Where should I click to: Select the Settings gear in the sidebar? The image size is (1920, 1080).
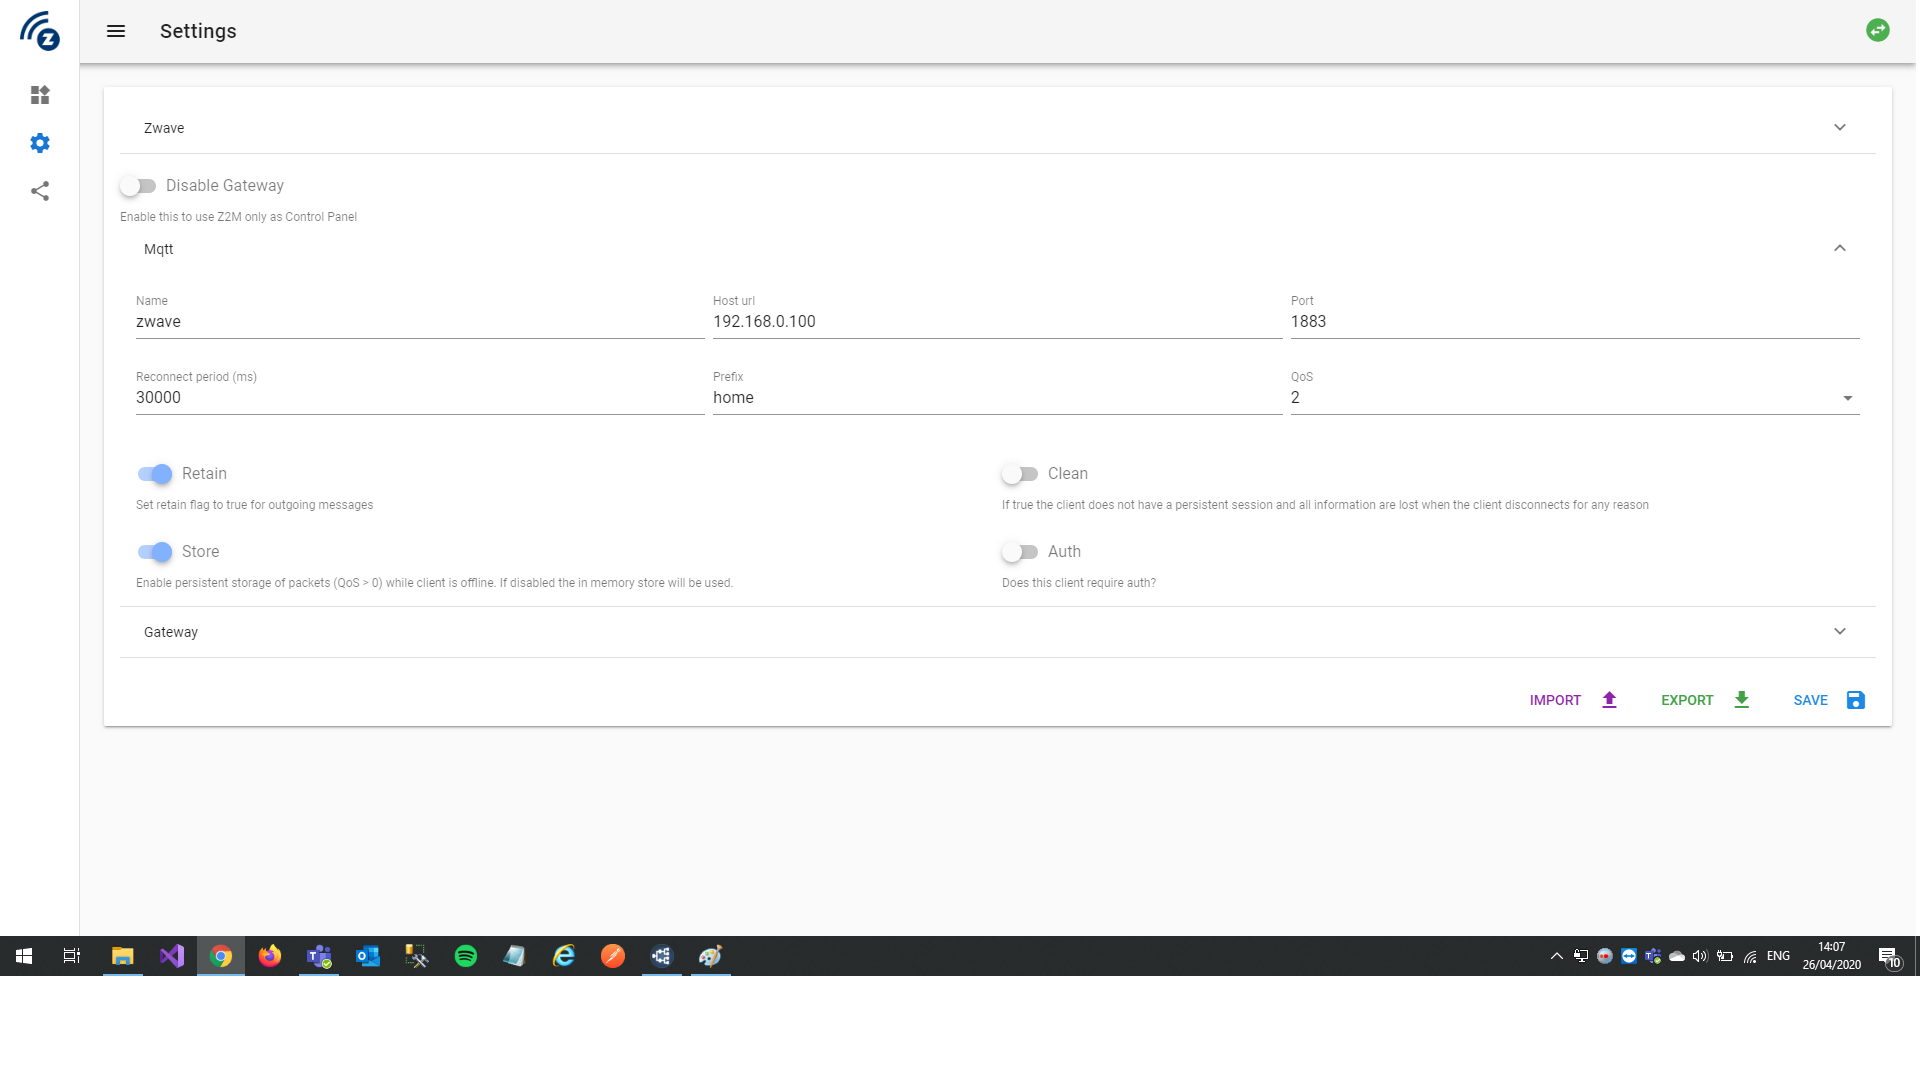click(x=40, y=142)
